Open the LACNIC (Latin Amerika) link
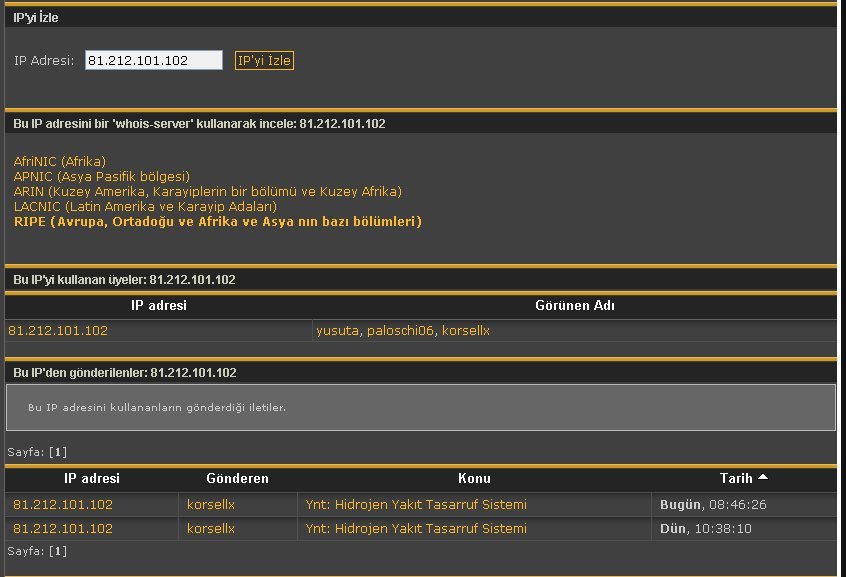The height and width of the screenshot is (577, 846). pos(145,206)
